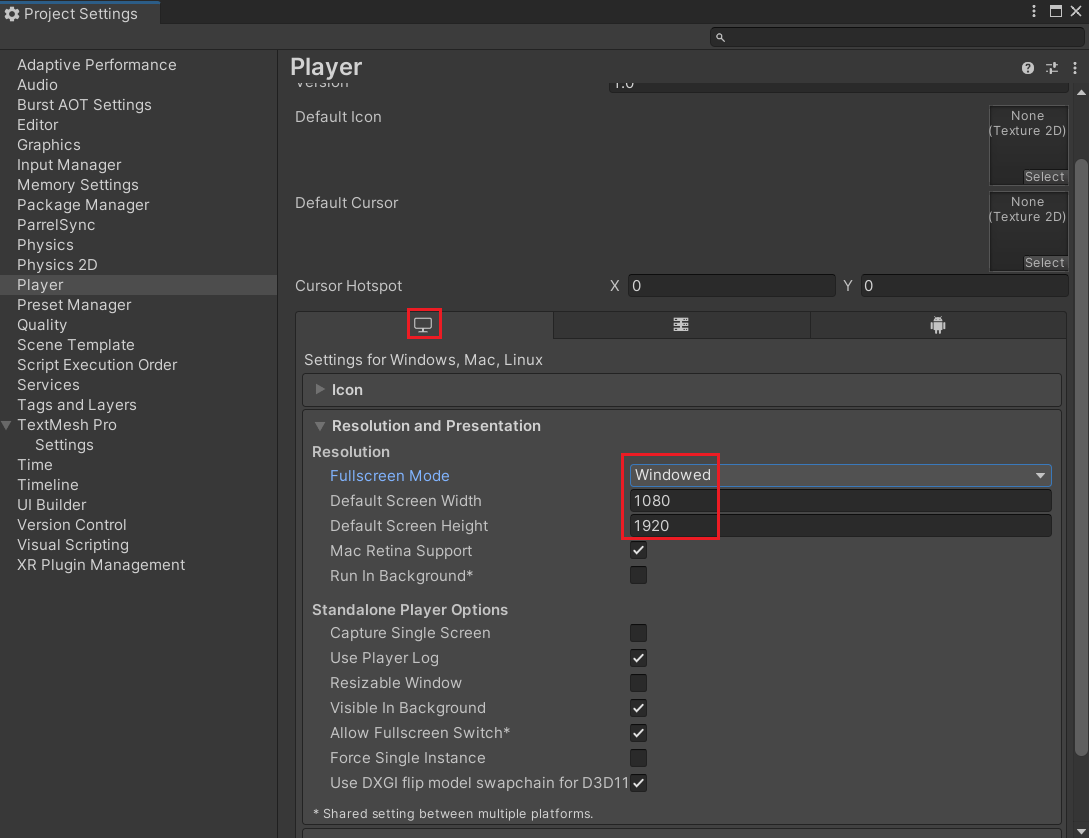Open the window's three-dot options menu
Image resolution: width=1089 pixels, height=838 pixels.
click(x=1033, y=10)
